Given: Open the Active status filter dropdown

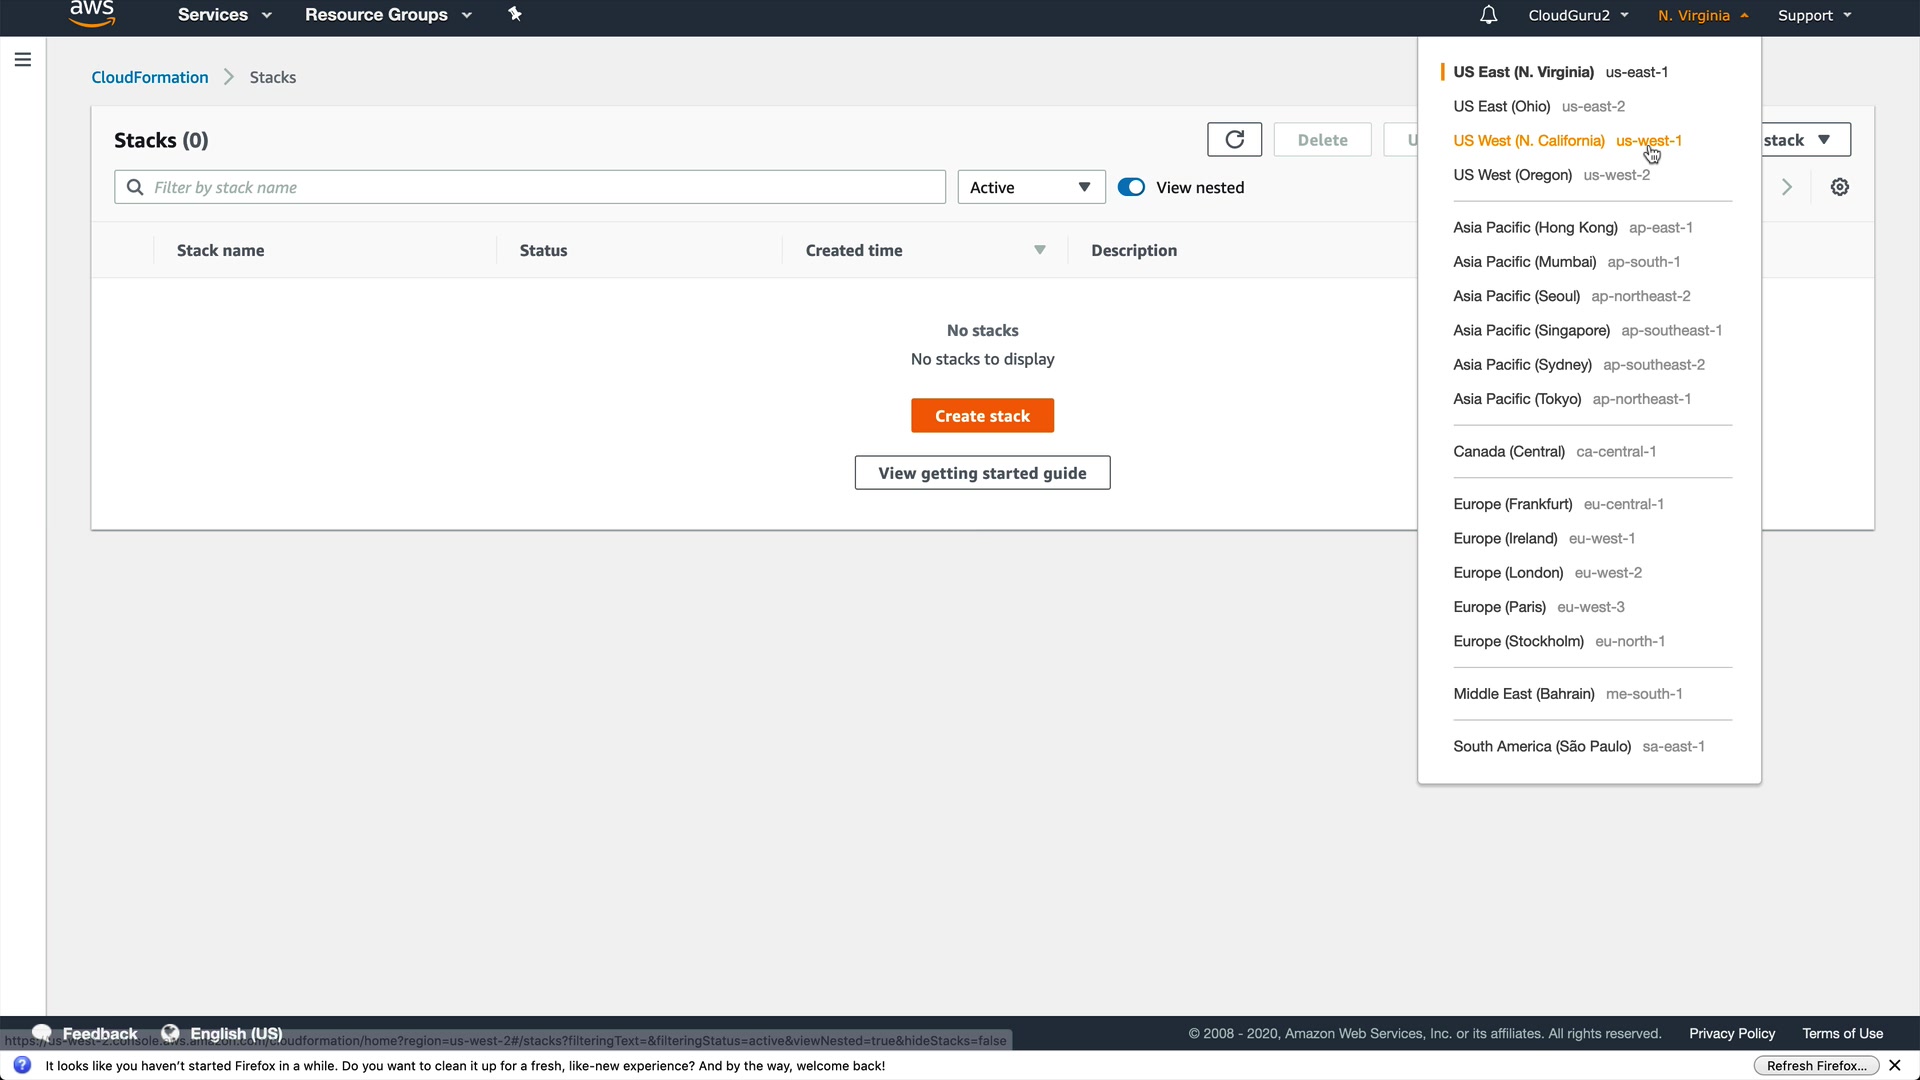Looking at the screenshot, I should tap(1031, 187).
